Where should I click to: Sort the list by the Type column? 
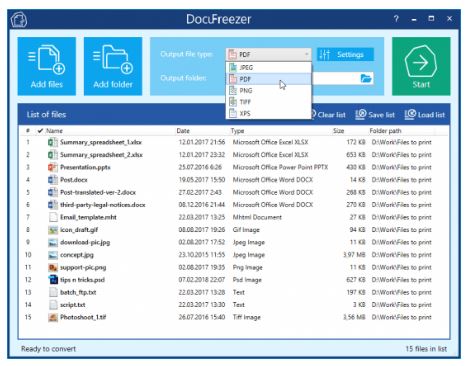tap(237, 131)
